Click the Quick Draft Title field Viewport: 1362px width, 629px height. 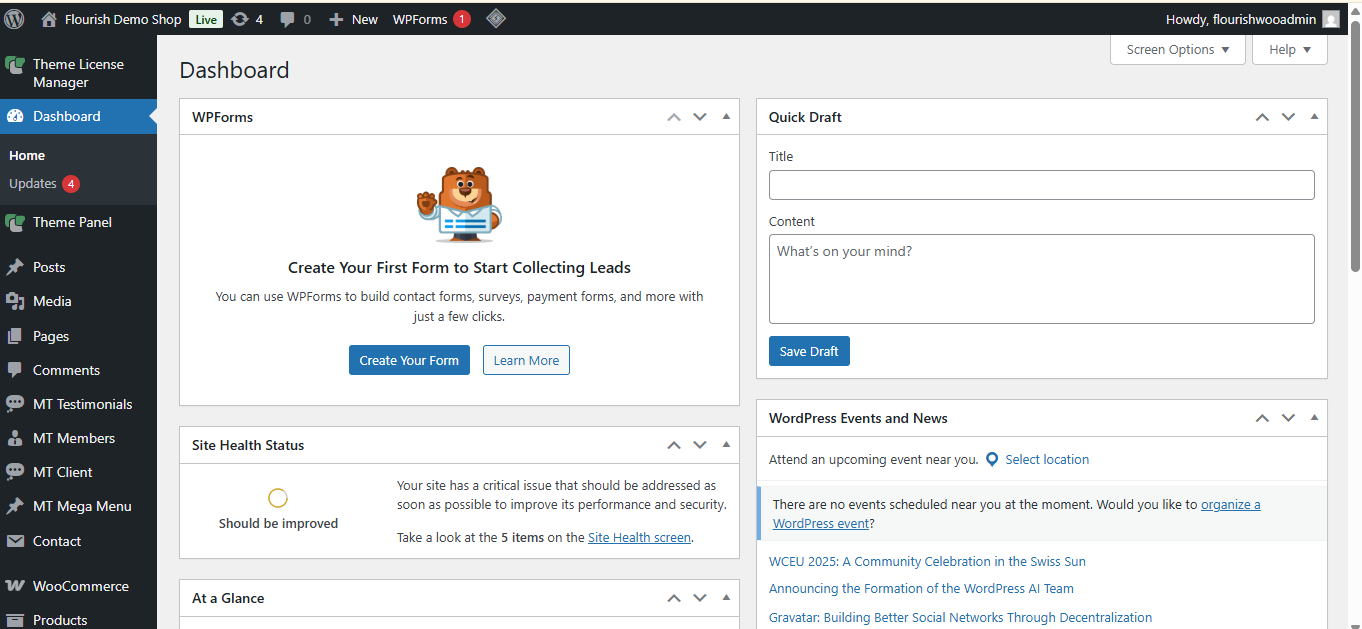[x=1041, y=185]
